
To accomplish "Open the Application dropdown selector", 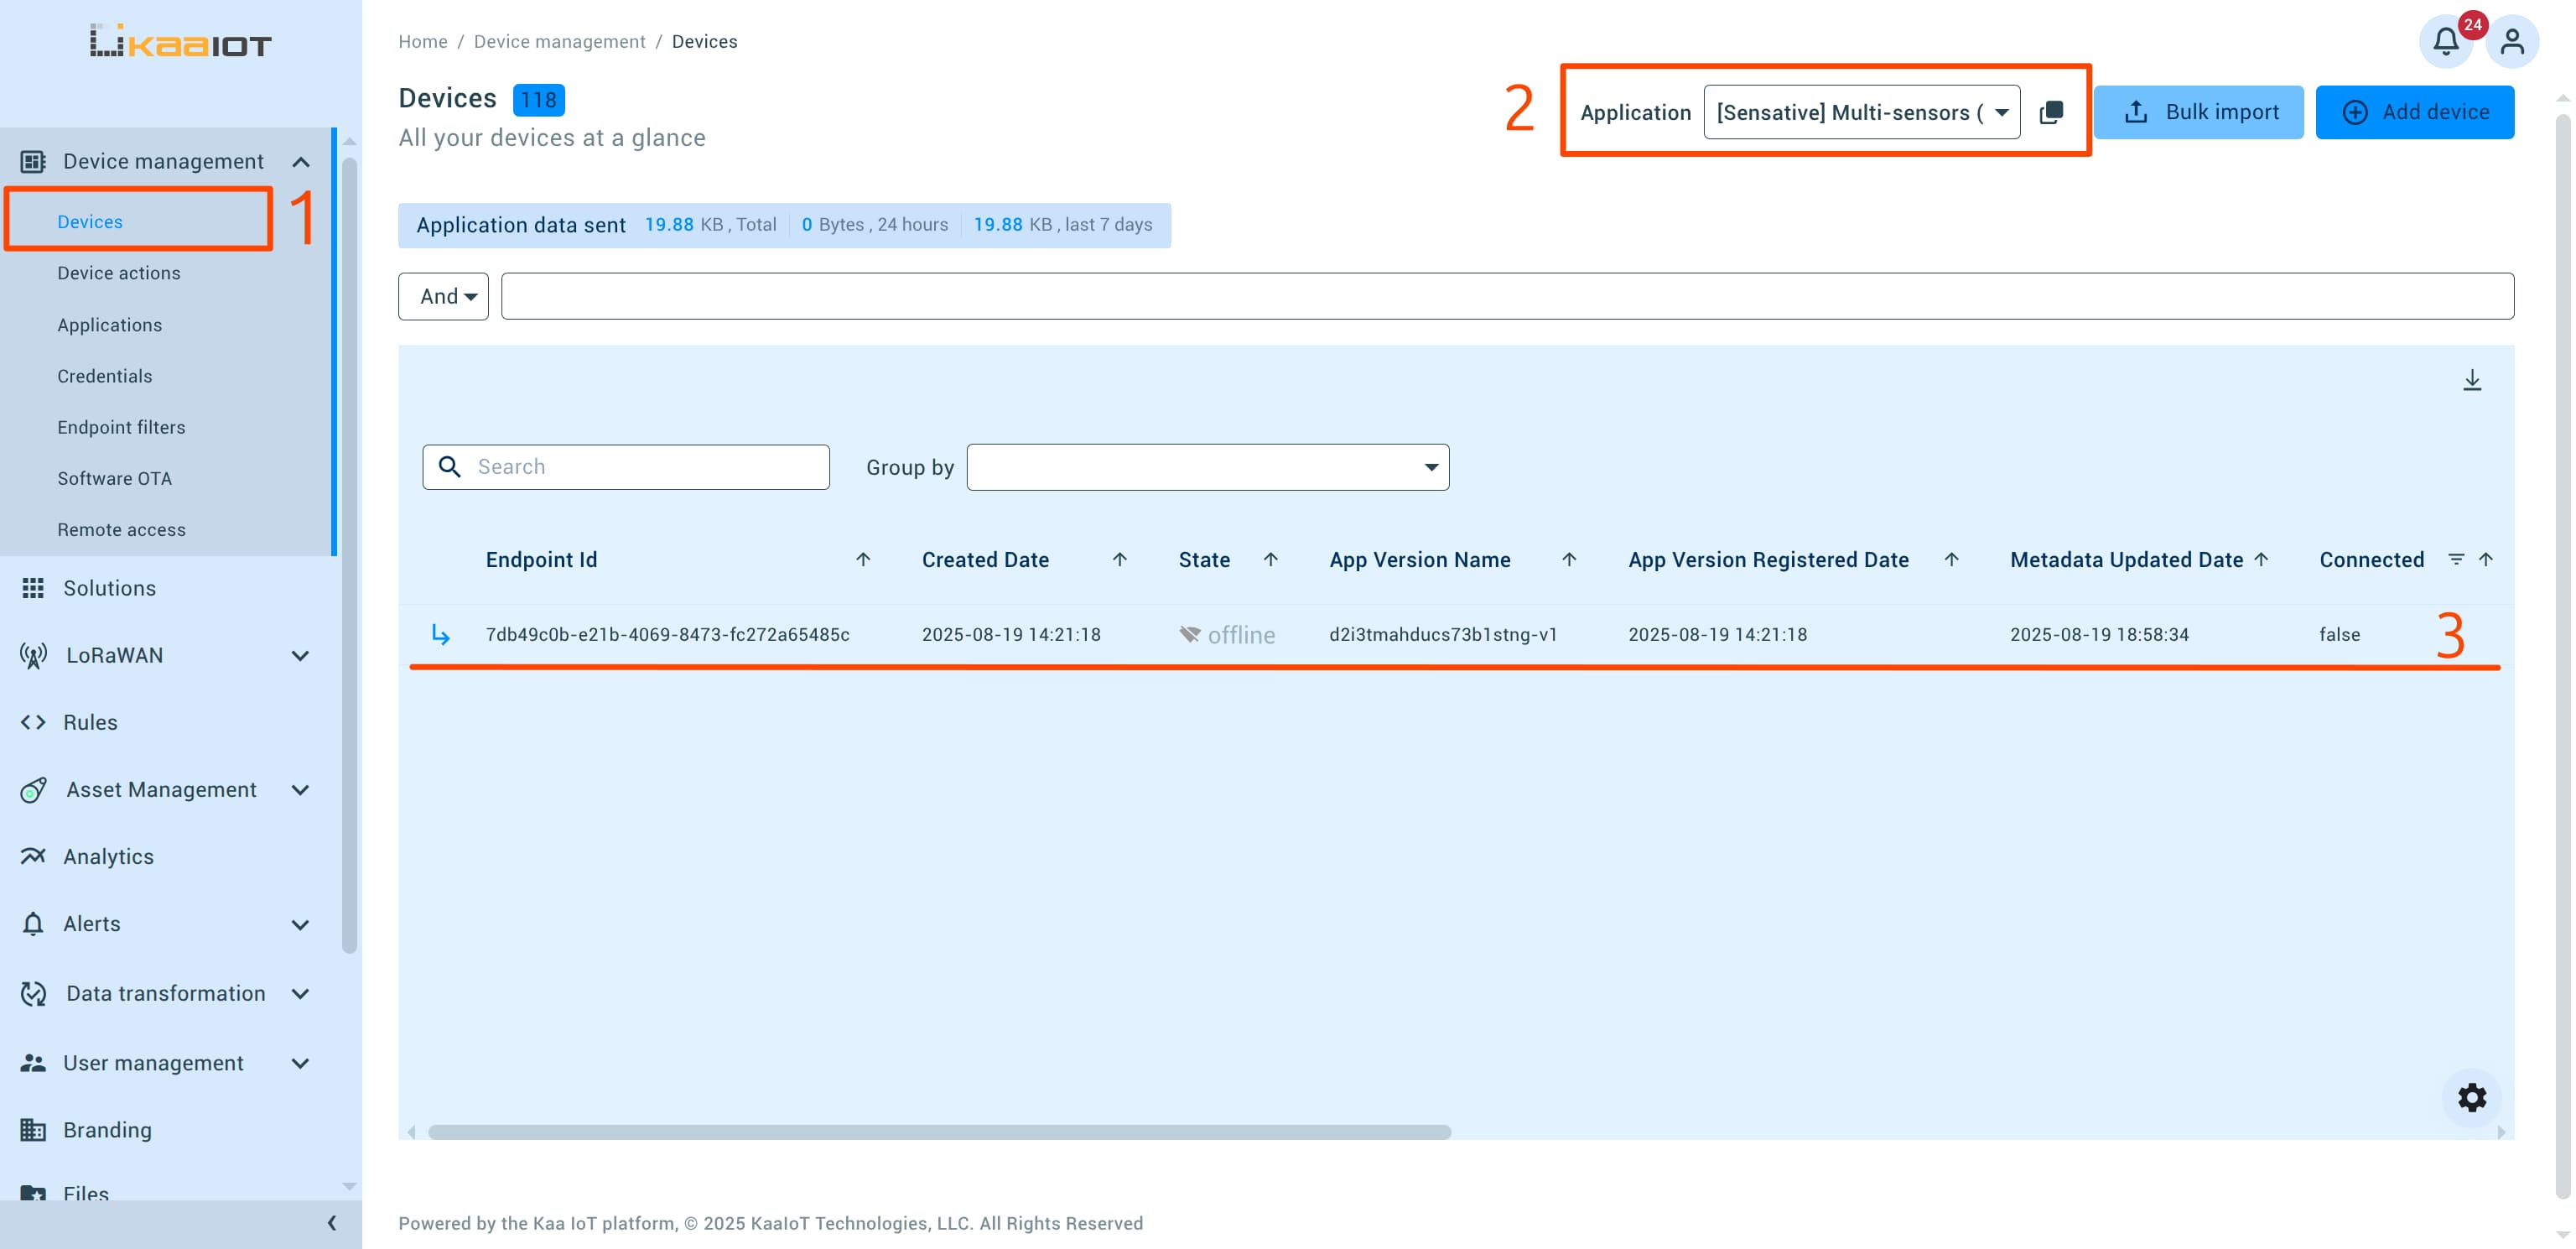I will pyautogui.click(x=1861, y=112).
